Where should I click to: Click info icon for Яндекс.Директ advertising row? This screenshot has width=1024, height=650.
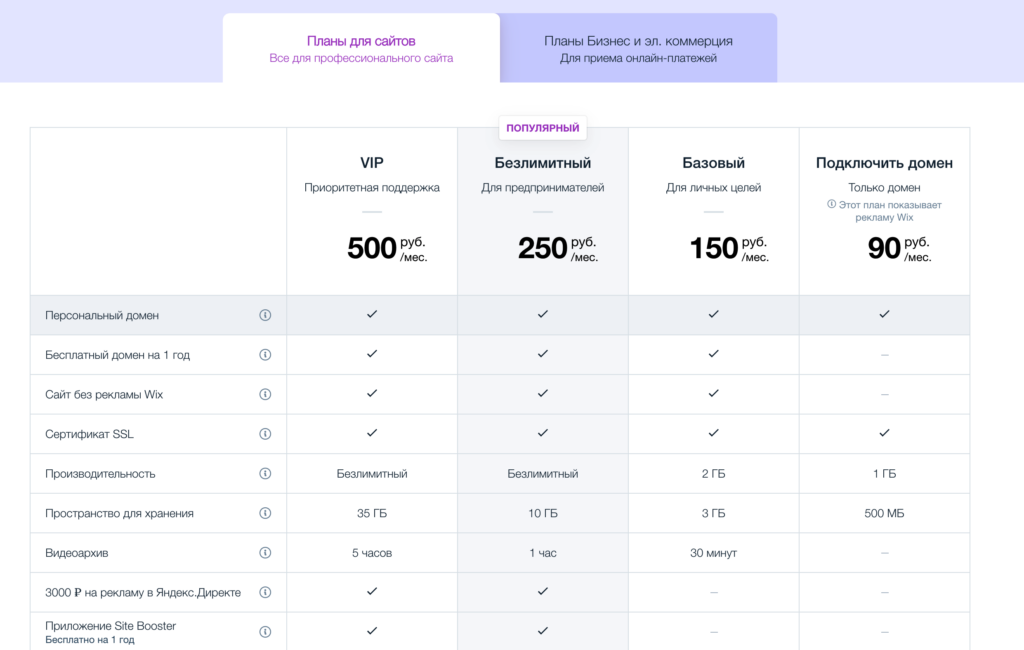[265, 592]
